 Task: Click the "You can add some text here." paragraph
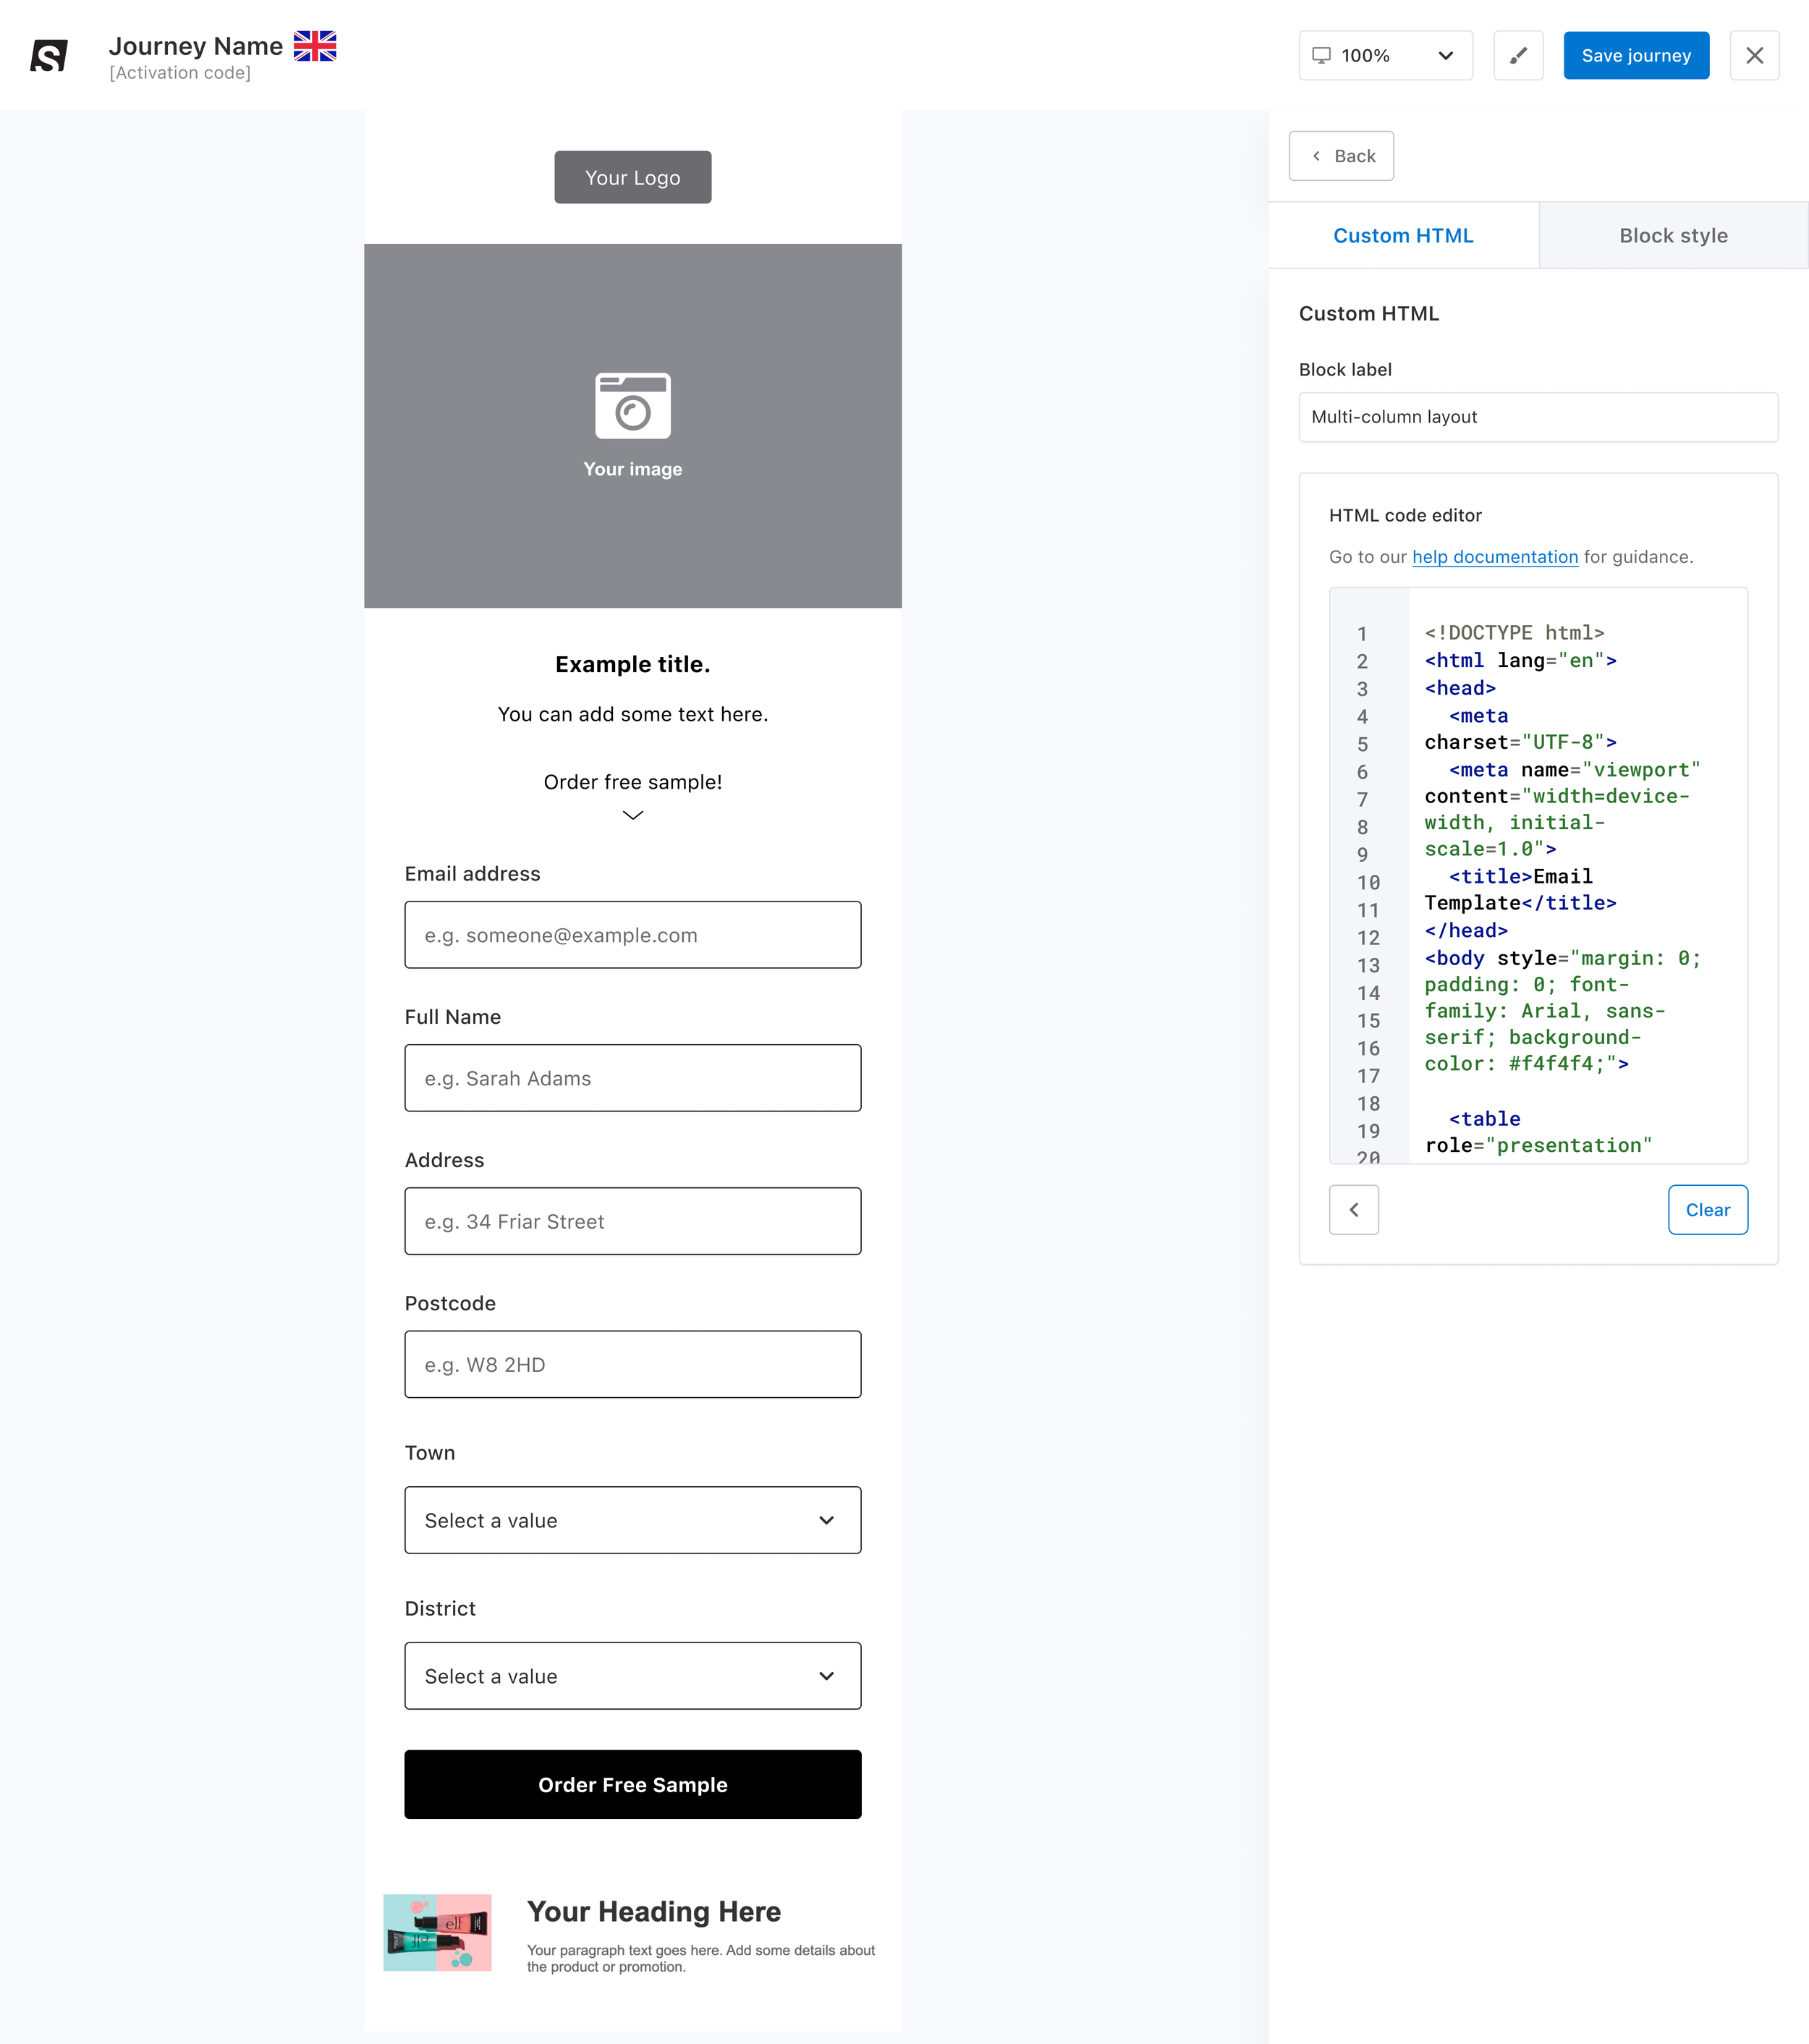(x=633, y=714)
